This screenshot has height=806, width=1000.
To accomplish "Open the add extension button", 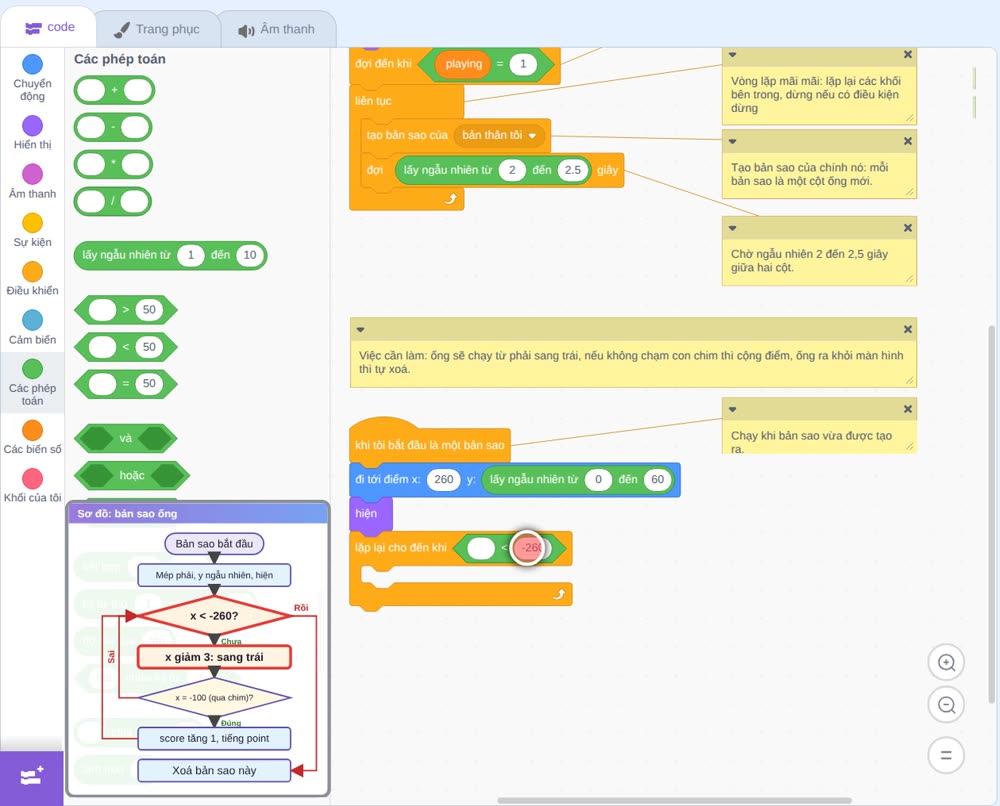I will pos(32,777).
